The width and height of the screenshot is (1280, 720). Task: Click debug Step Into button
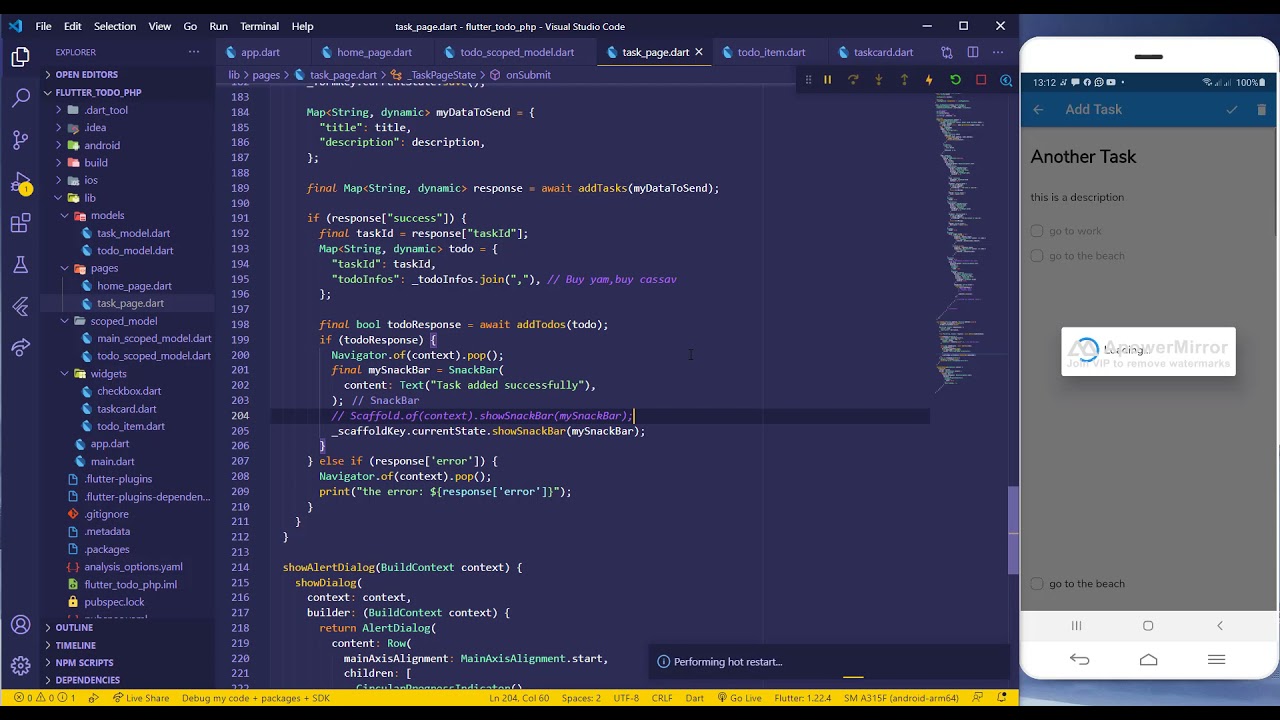(x=879, y=80)
